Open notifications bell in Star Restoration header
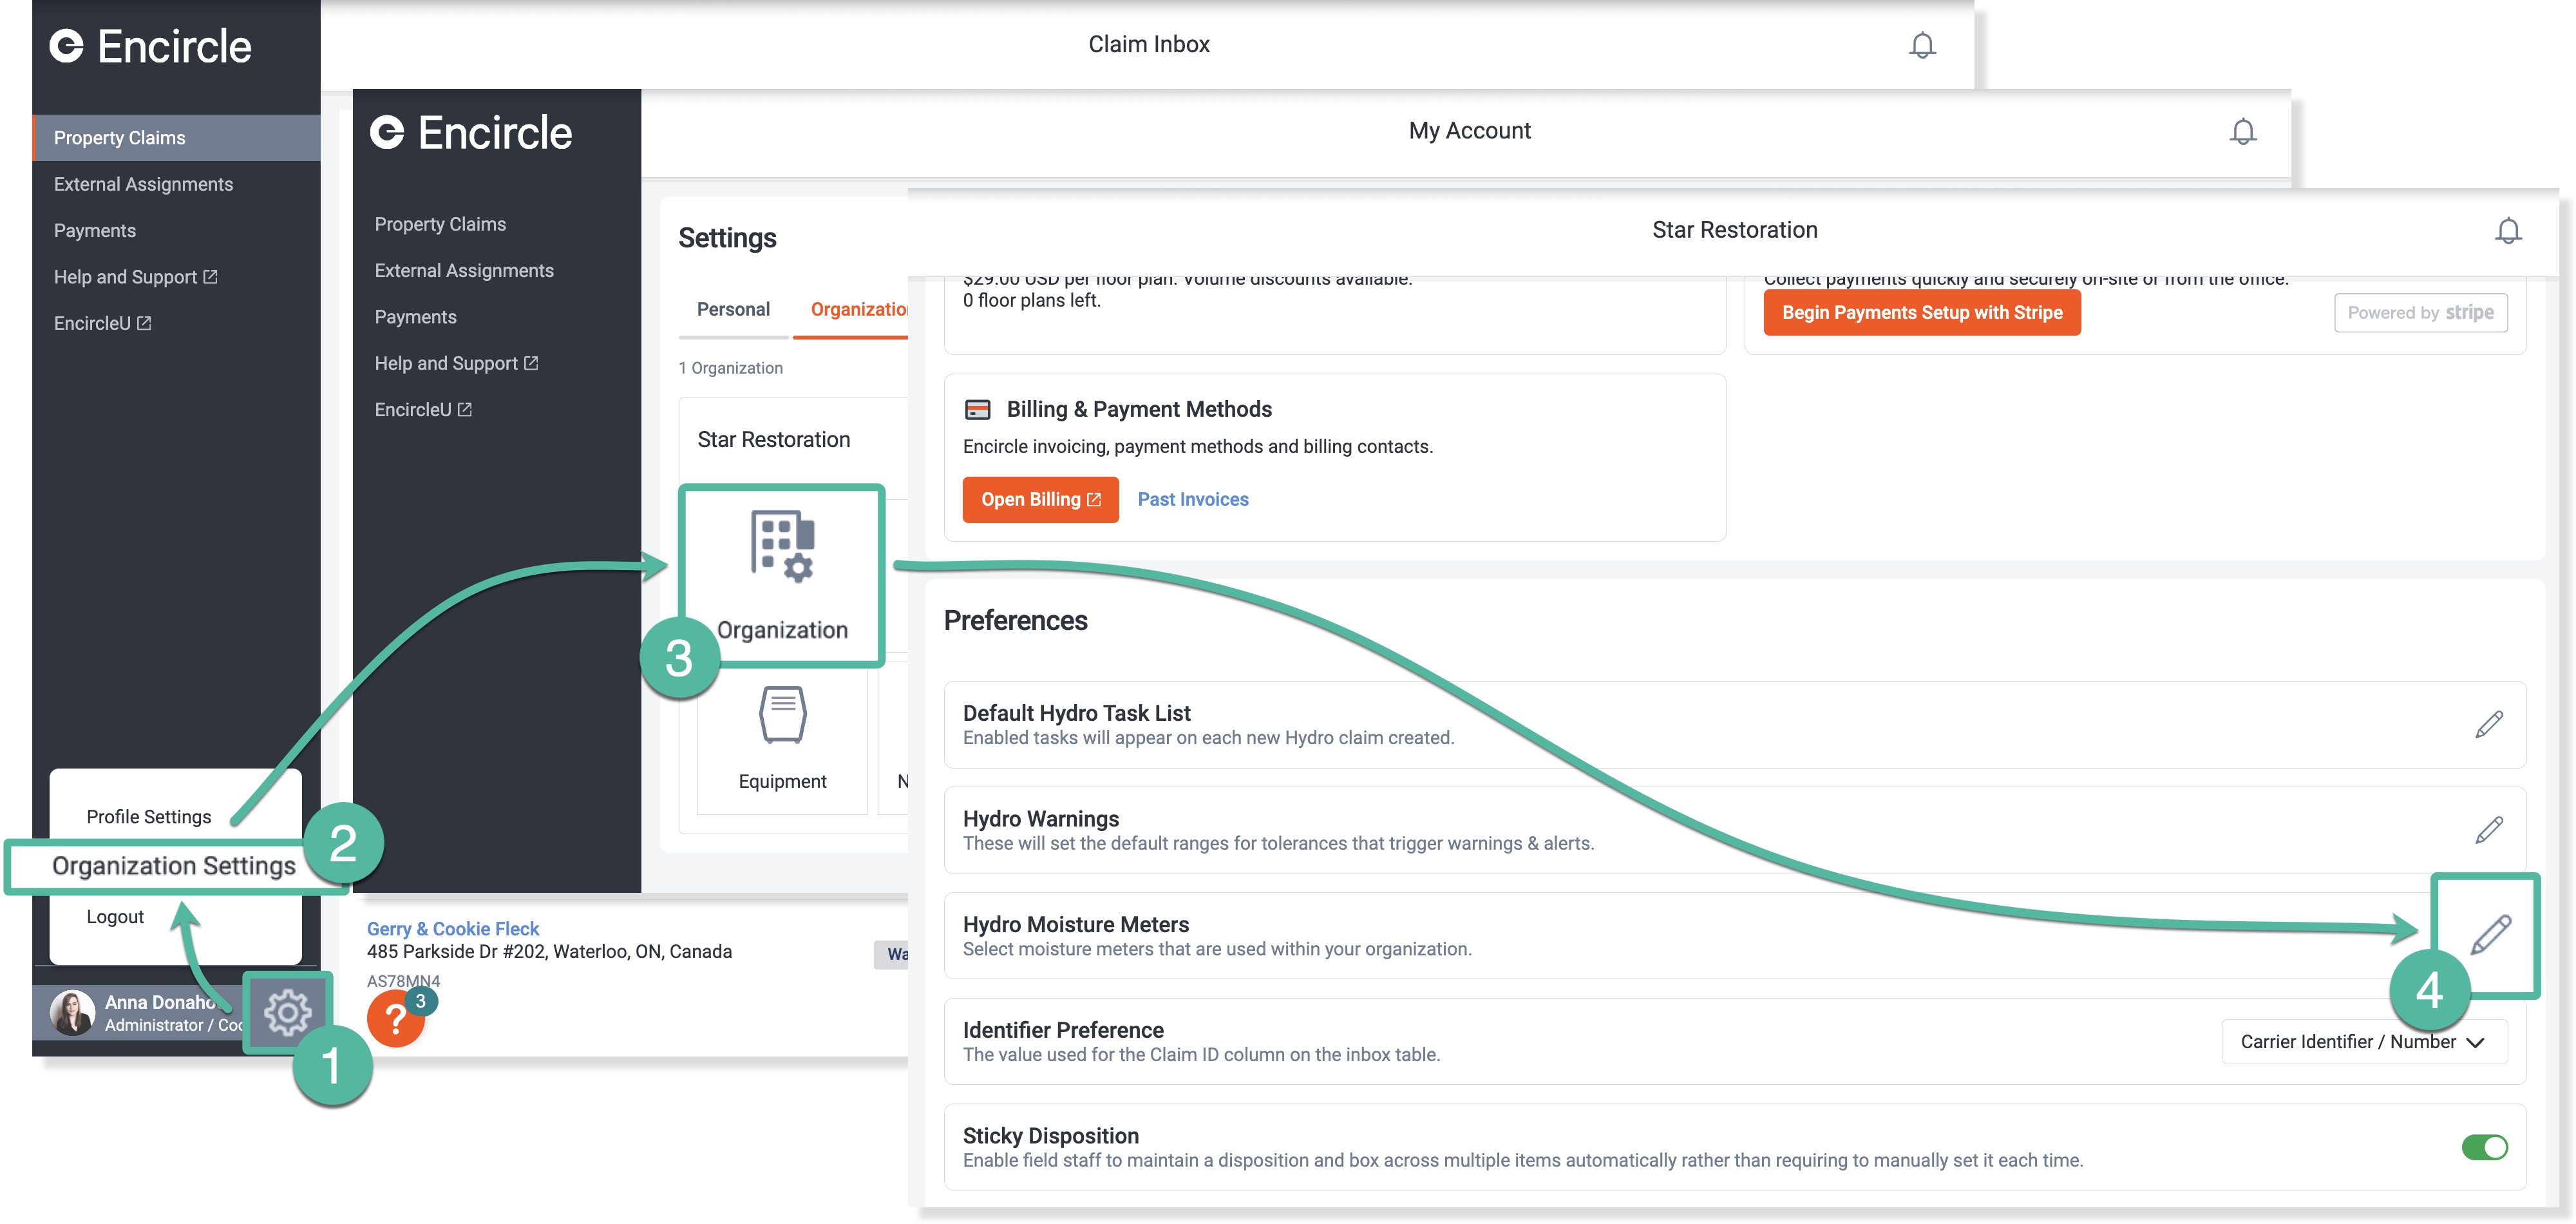This screenshot has width=2576, height=1224. tap(2508, 230)
